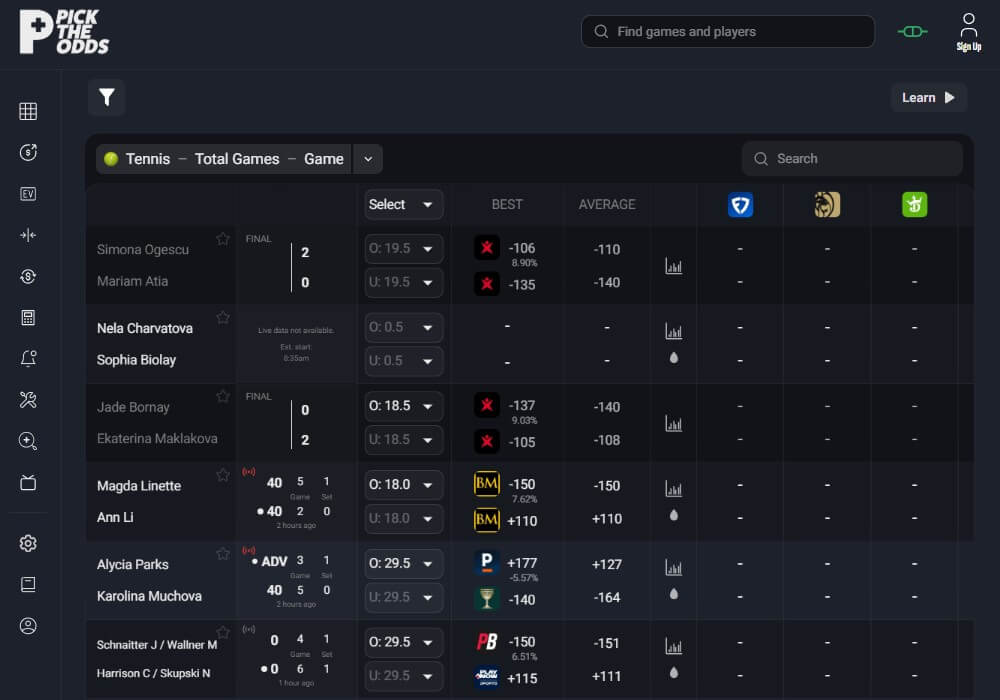Click the Sign Up link
This screenshot has width=1000, height=700.
[x=968, y=32]
